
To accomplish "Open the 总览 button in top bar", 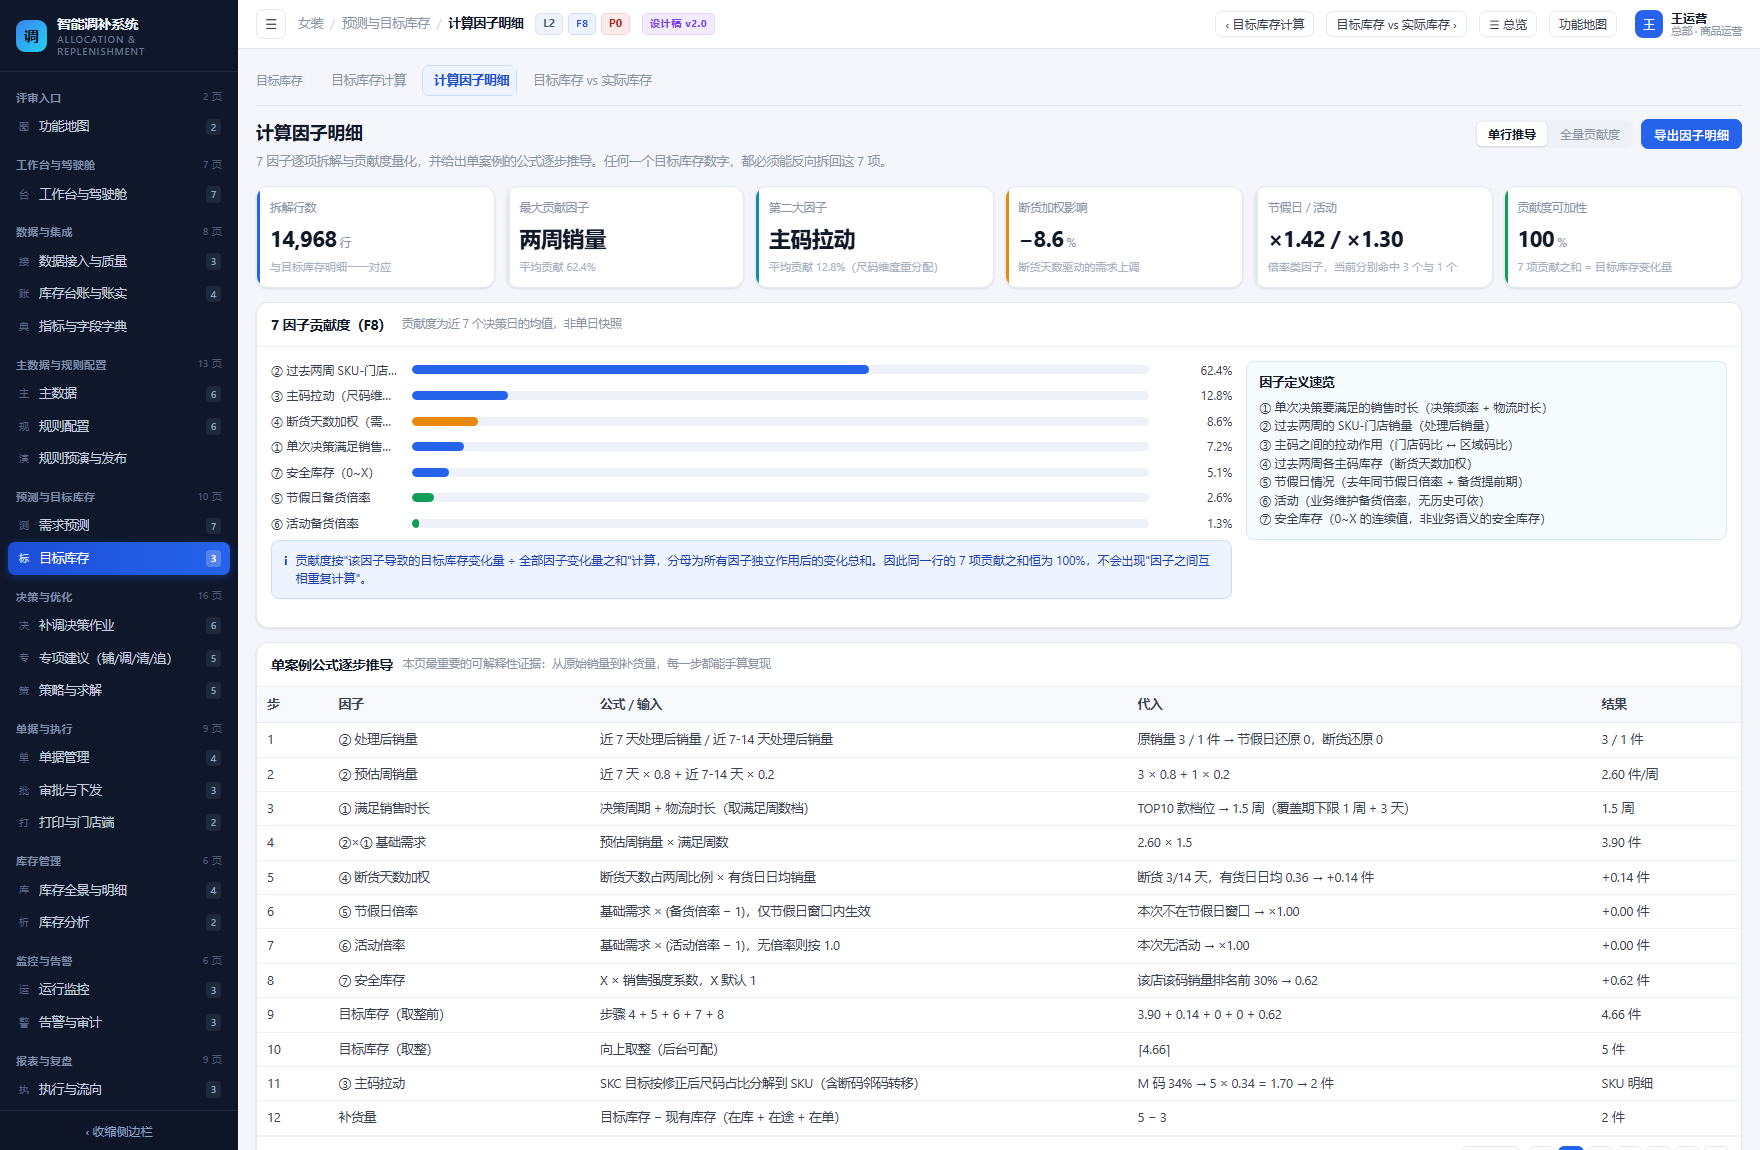I will (1507, 24).
